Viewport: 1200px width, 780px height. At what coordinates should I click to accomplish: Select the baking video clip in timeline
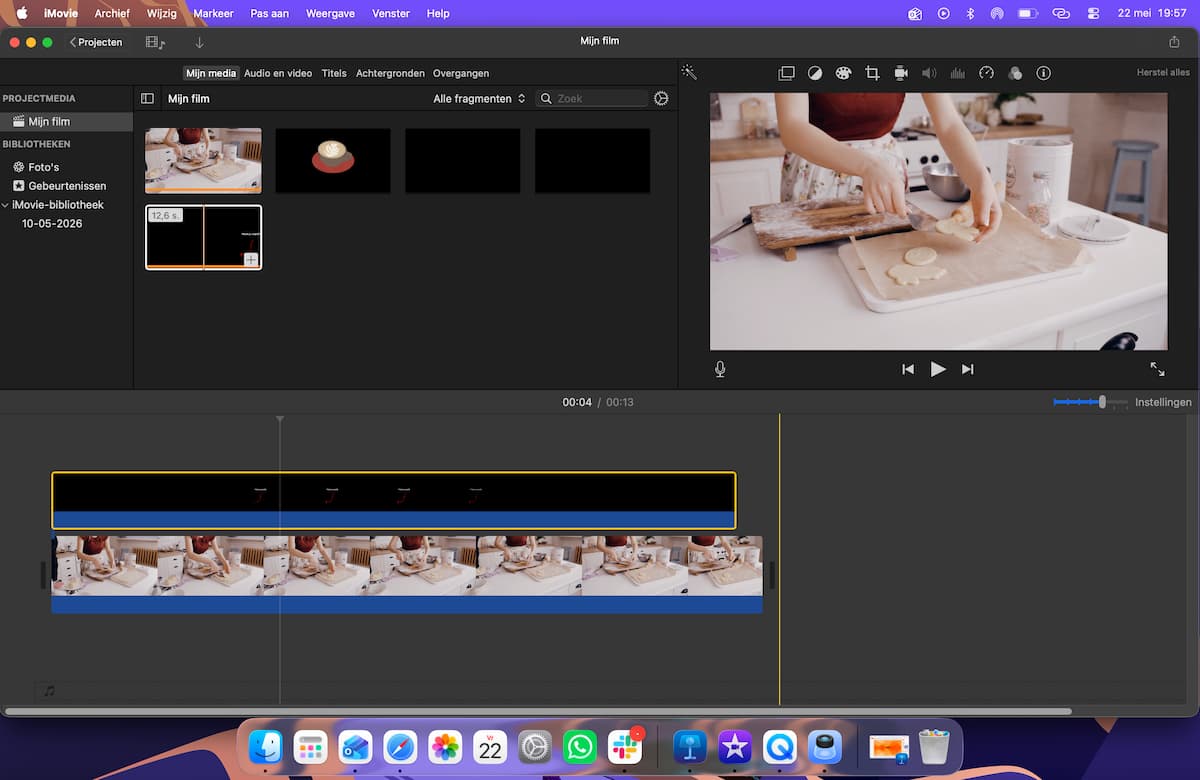point(407,574)
